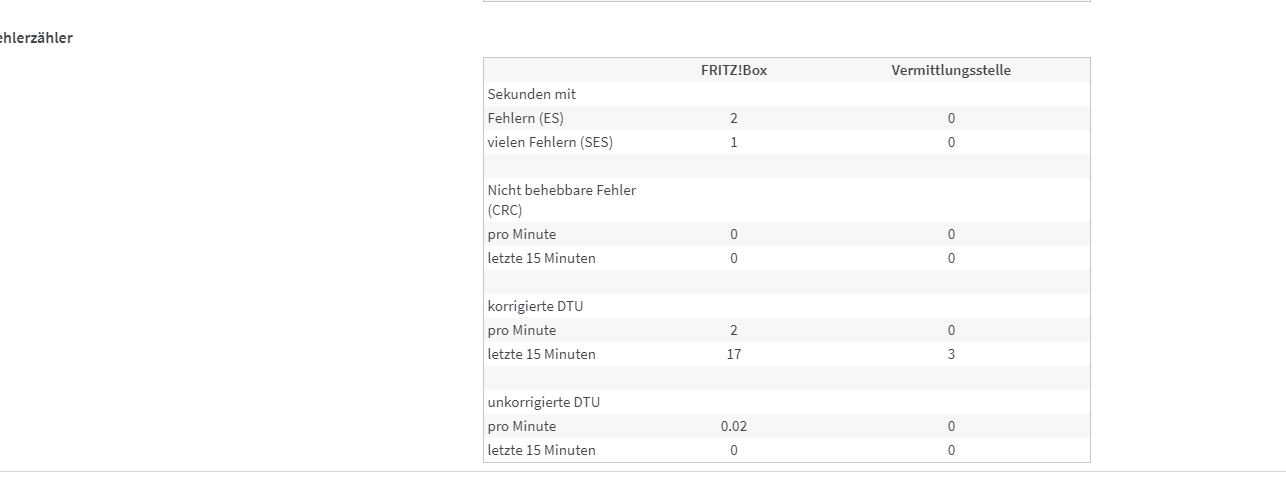Click FRITZ!Box SES value 1

click(x=734, y=142)
